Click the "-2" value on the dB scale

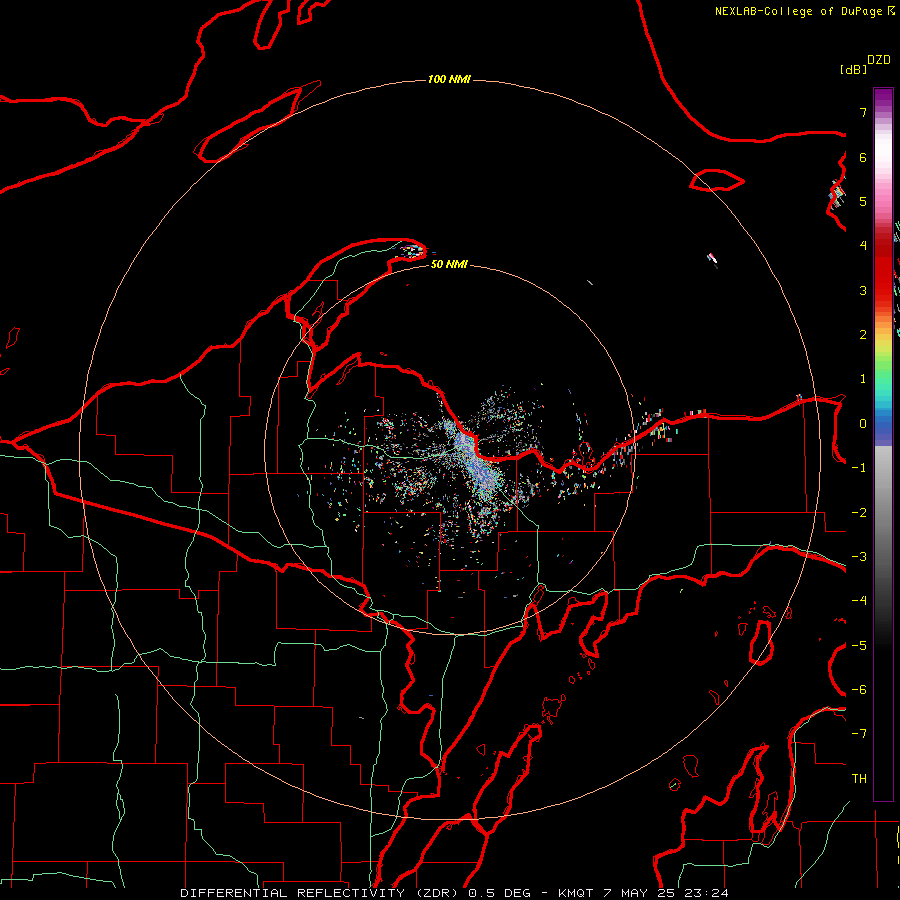[x=859, y=513]
